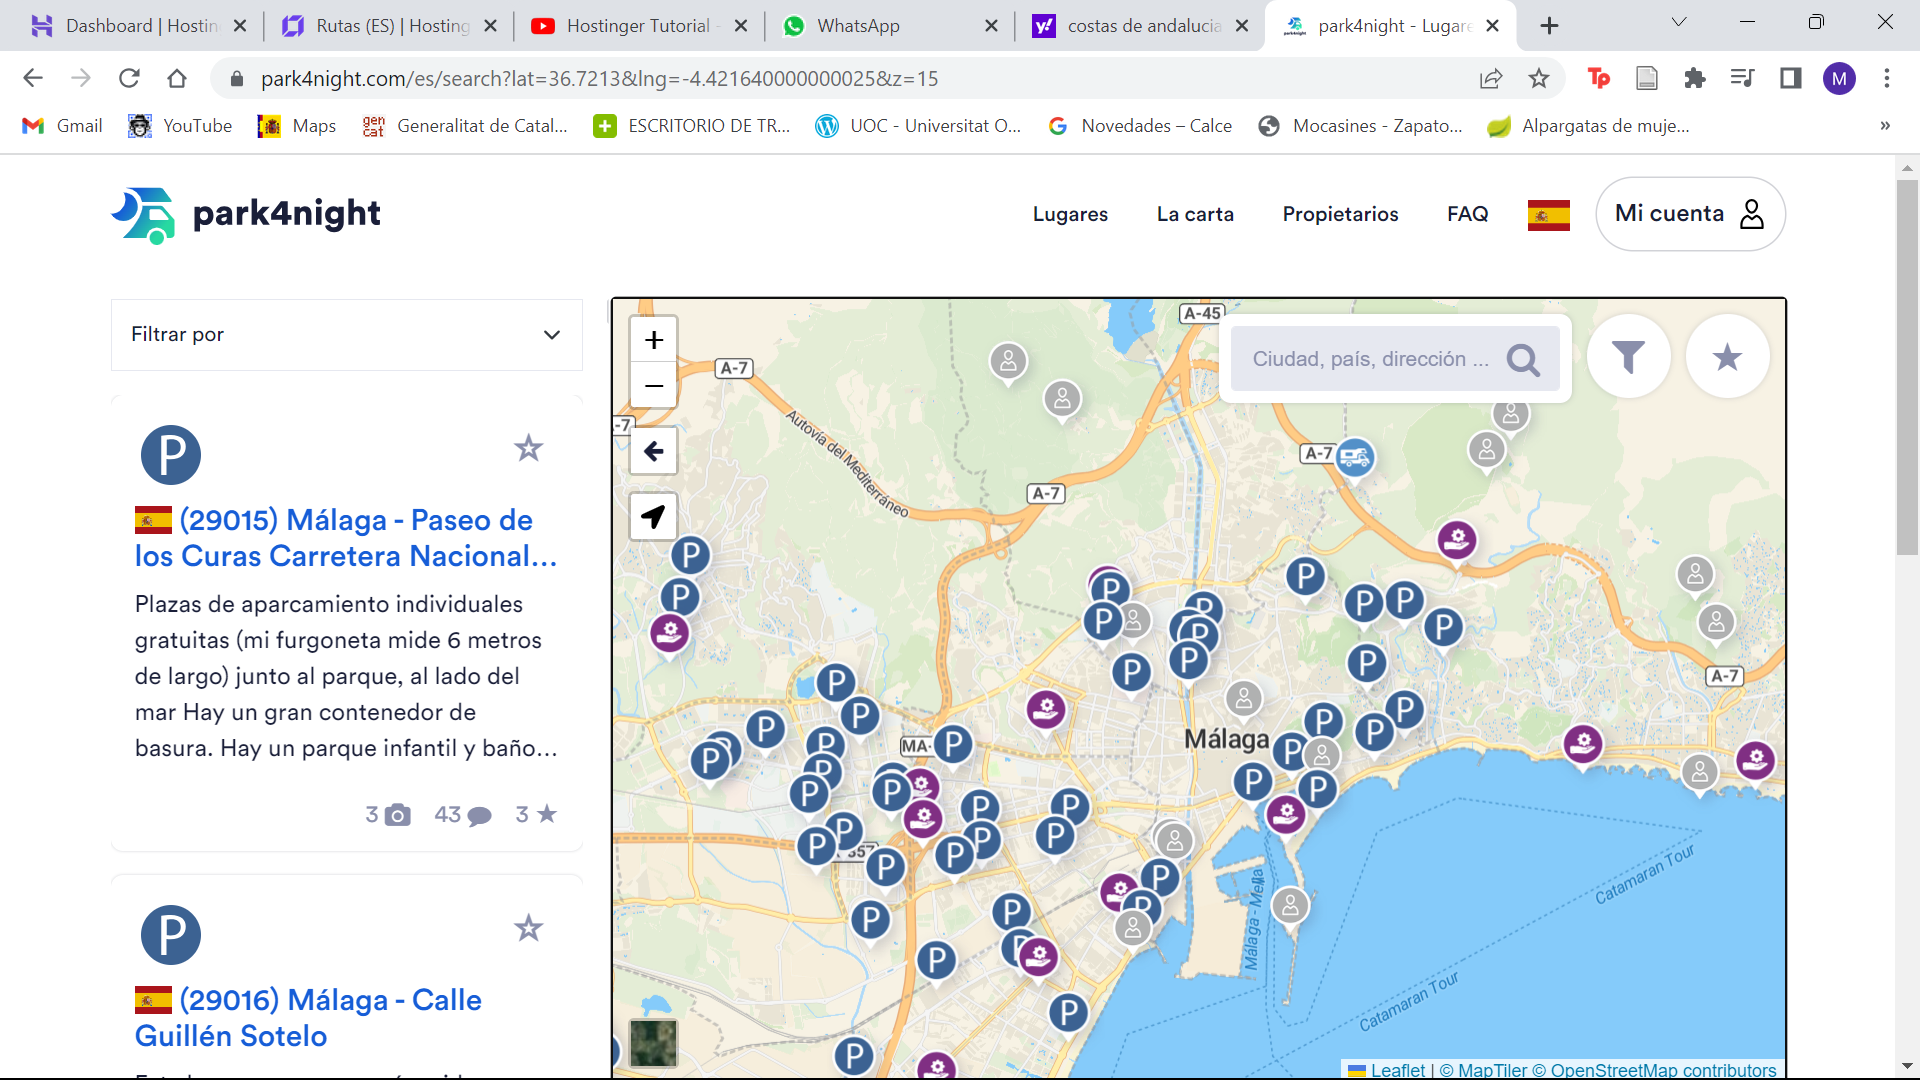Open the map filter funnel button

click(1628, 357)
